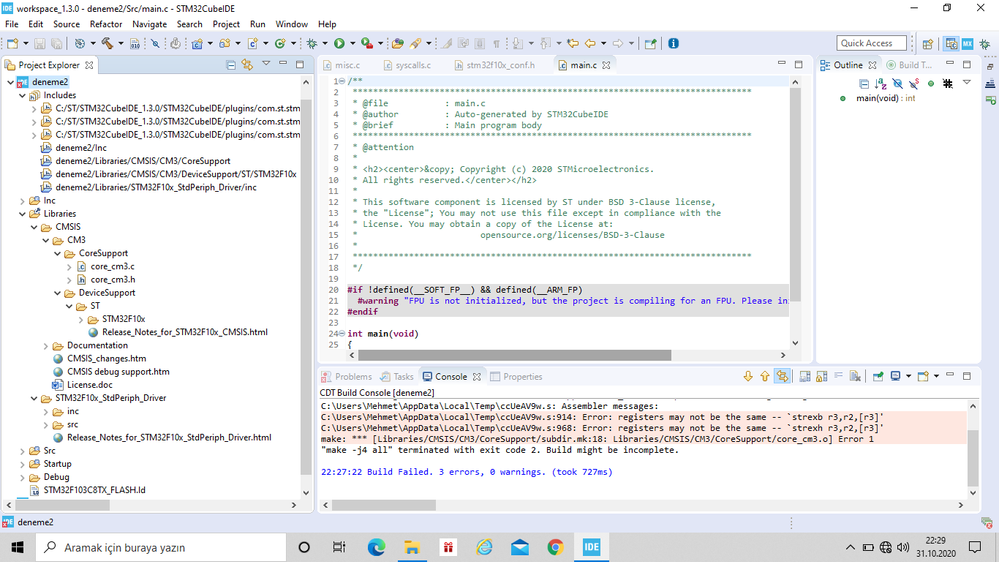Expand the STM32F10x folder
The height and width of the screenshot is (562, 999).
coord(81,319)
